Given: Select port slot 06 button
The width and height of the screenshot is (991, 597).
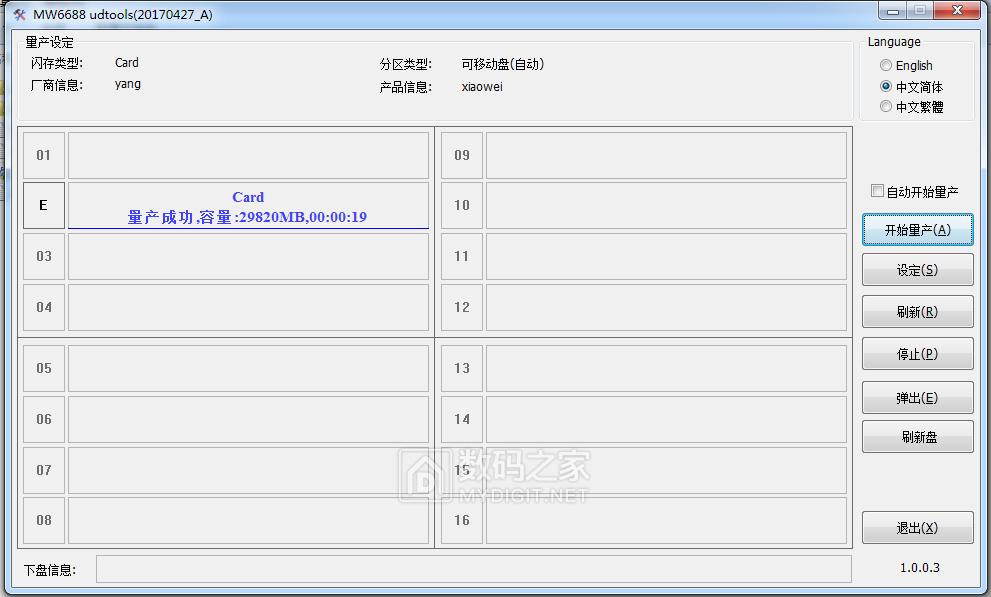Looking at the screenshot, I should click(x=44, y=419).
